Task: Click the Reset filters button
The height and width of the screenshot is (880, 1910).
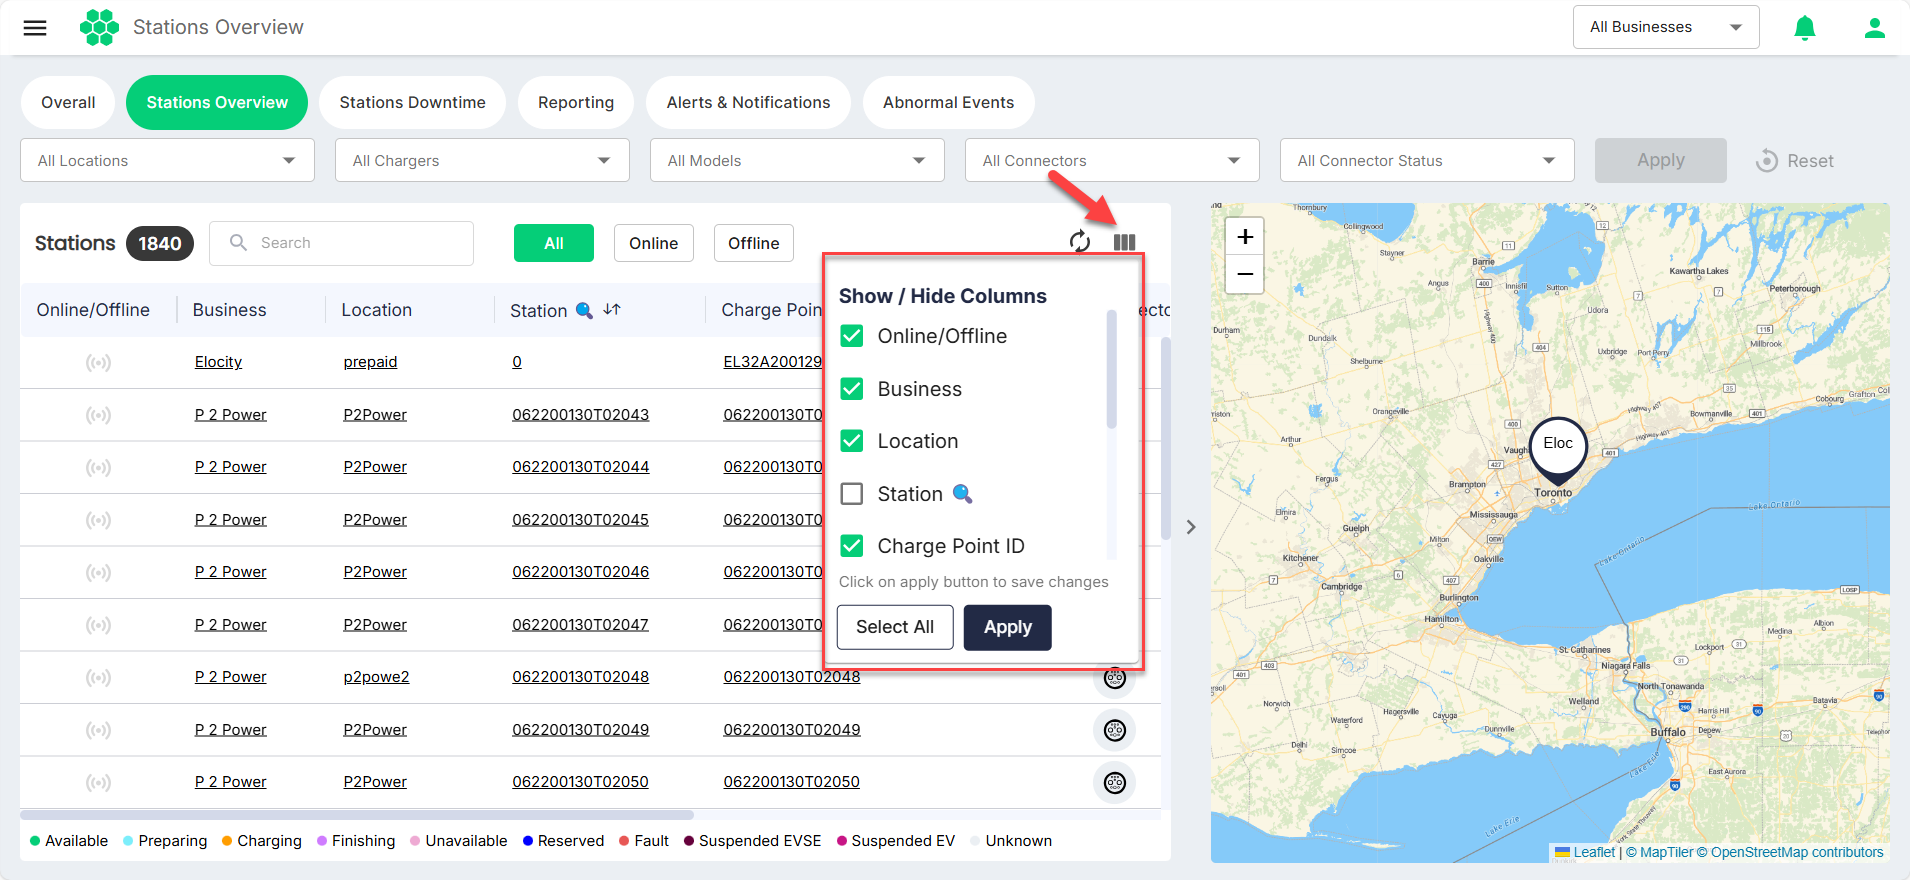Action: pos(1795,161)
